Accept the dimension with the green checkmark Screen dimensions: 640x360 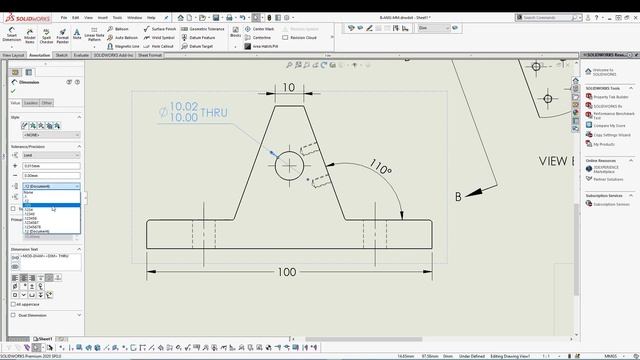[13, 91]
